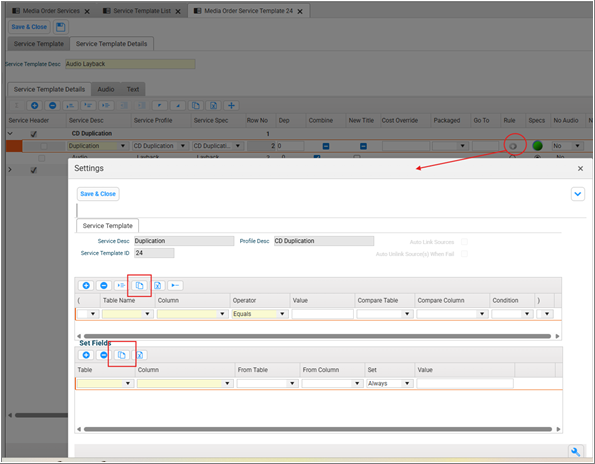595x464 pixels.
Task: Open the Service Profile CD Duplication dropdown
Action: coord(183,146)
